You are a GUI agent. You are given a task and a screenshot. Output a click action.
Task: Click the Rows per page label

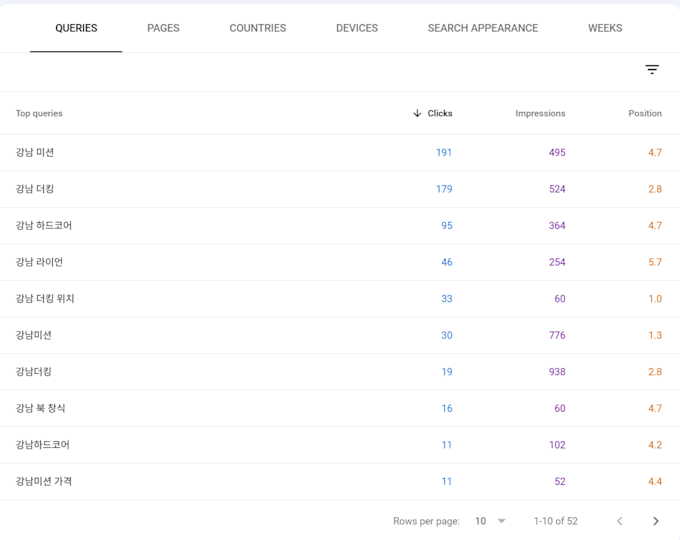426,521
